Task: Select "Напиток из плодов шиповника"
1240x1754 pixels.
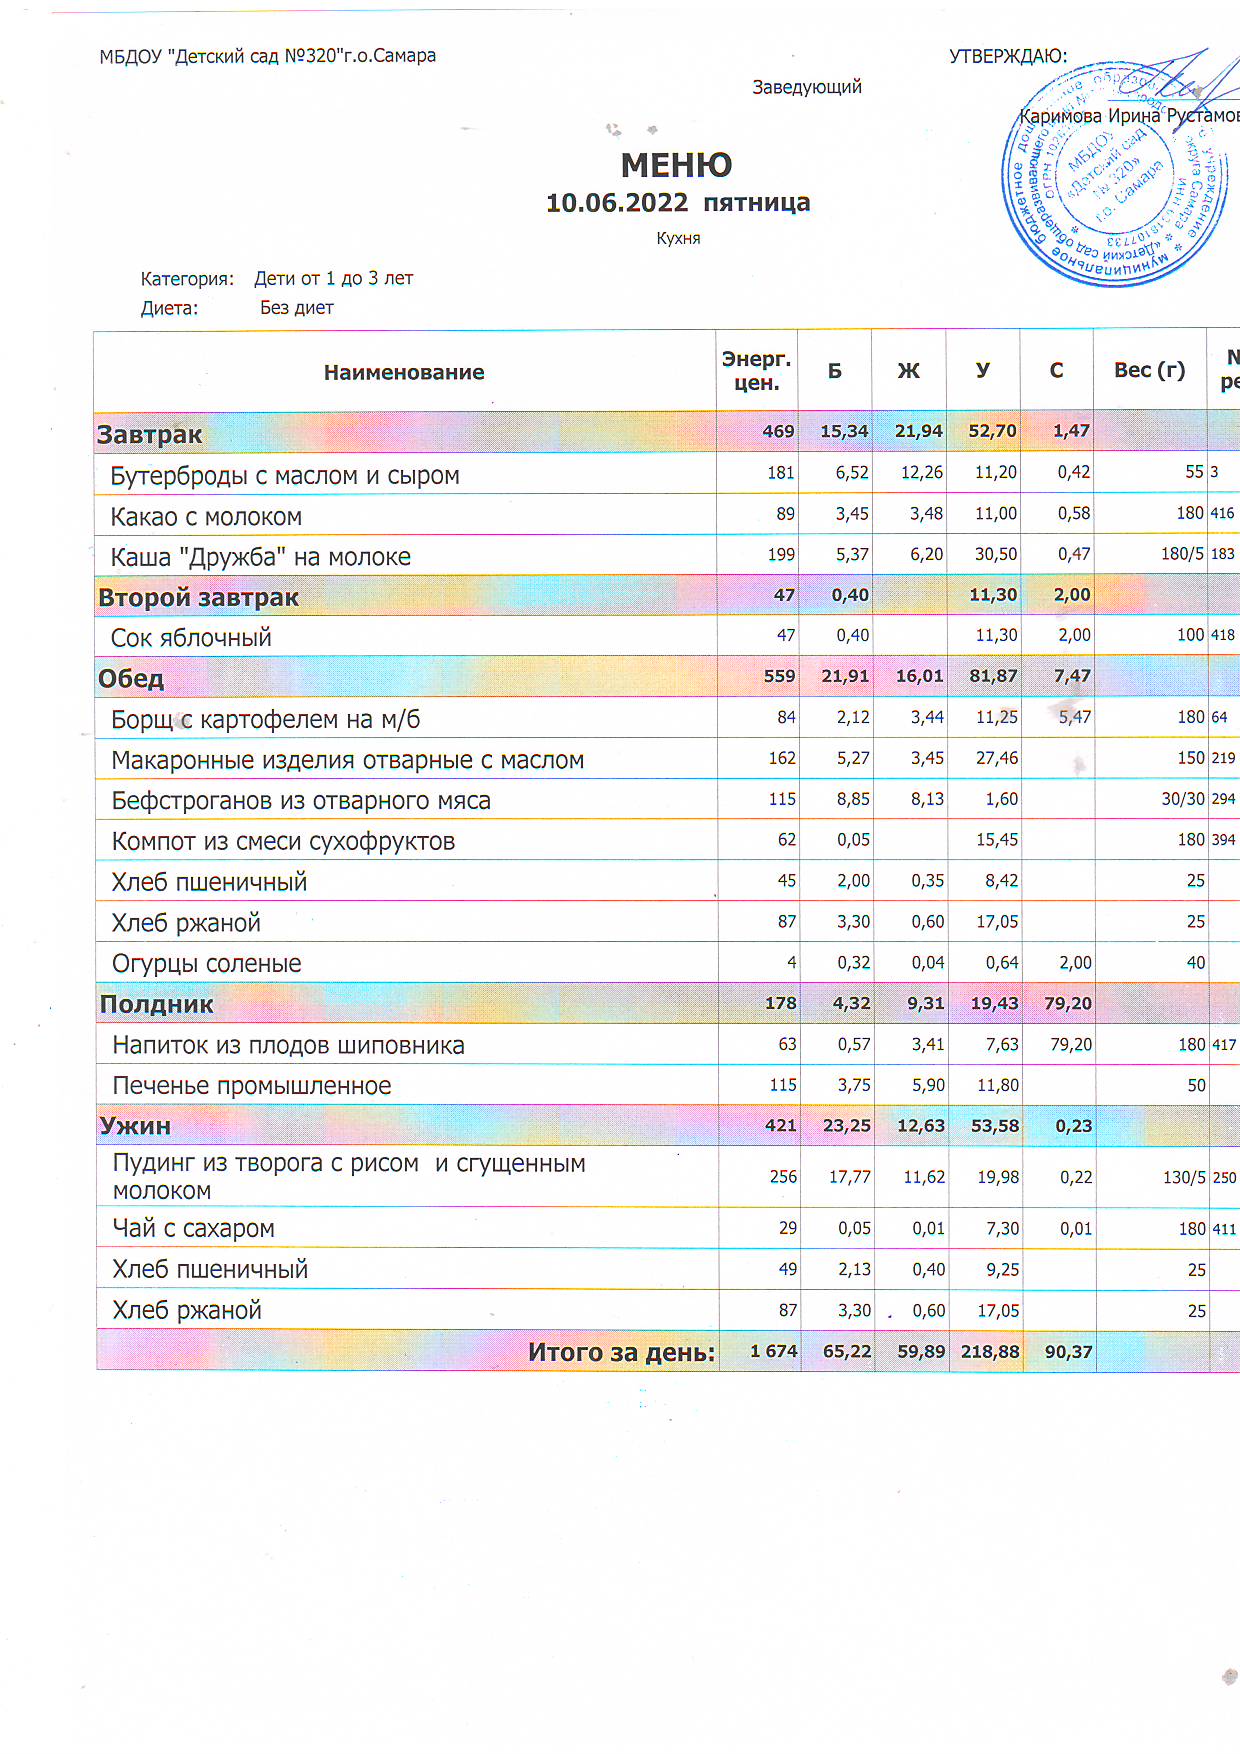Action: click(288, 1046)
